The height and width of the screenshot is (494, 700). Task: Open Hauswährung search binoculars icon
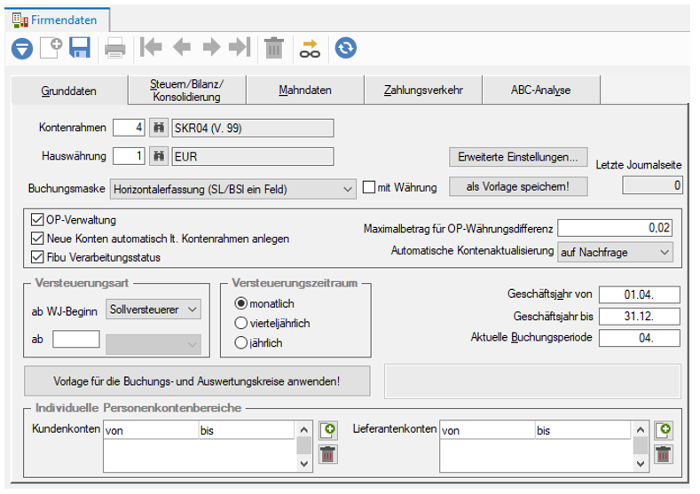(x=158, y=157)
